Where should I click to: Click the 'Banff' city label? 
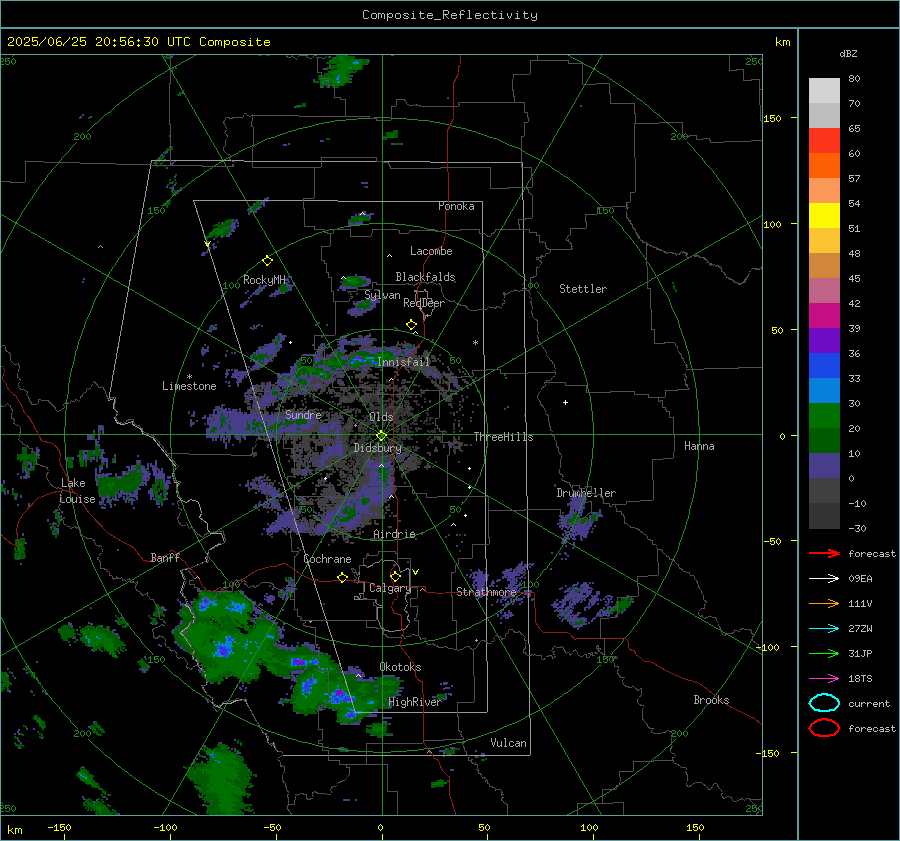165,557
